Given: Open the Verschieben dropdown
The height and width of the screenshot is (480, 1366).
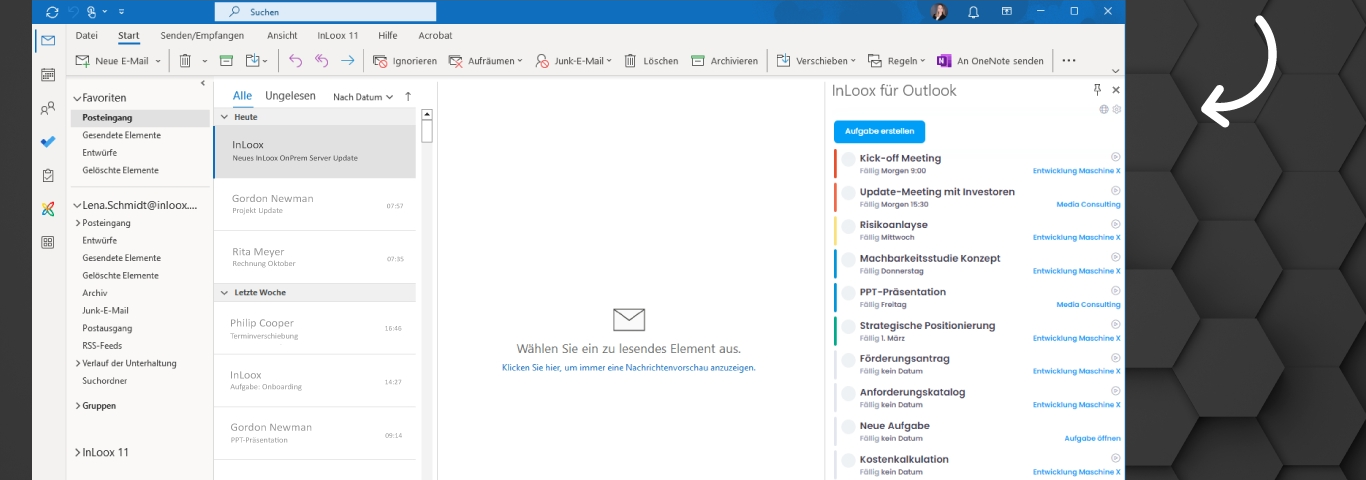Looking at the screenshot, I should (853, 61).
